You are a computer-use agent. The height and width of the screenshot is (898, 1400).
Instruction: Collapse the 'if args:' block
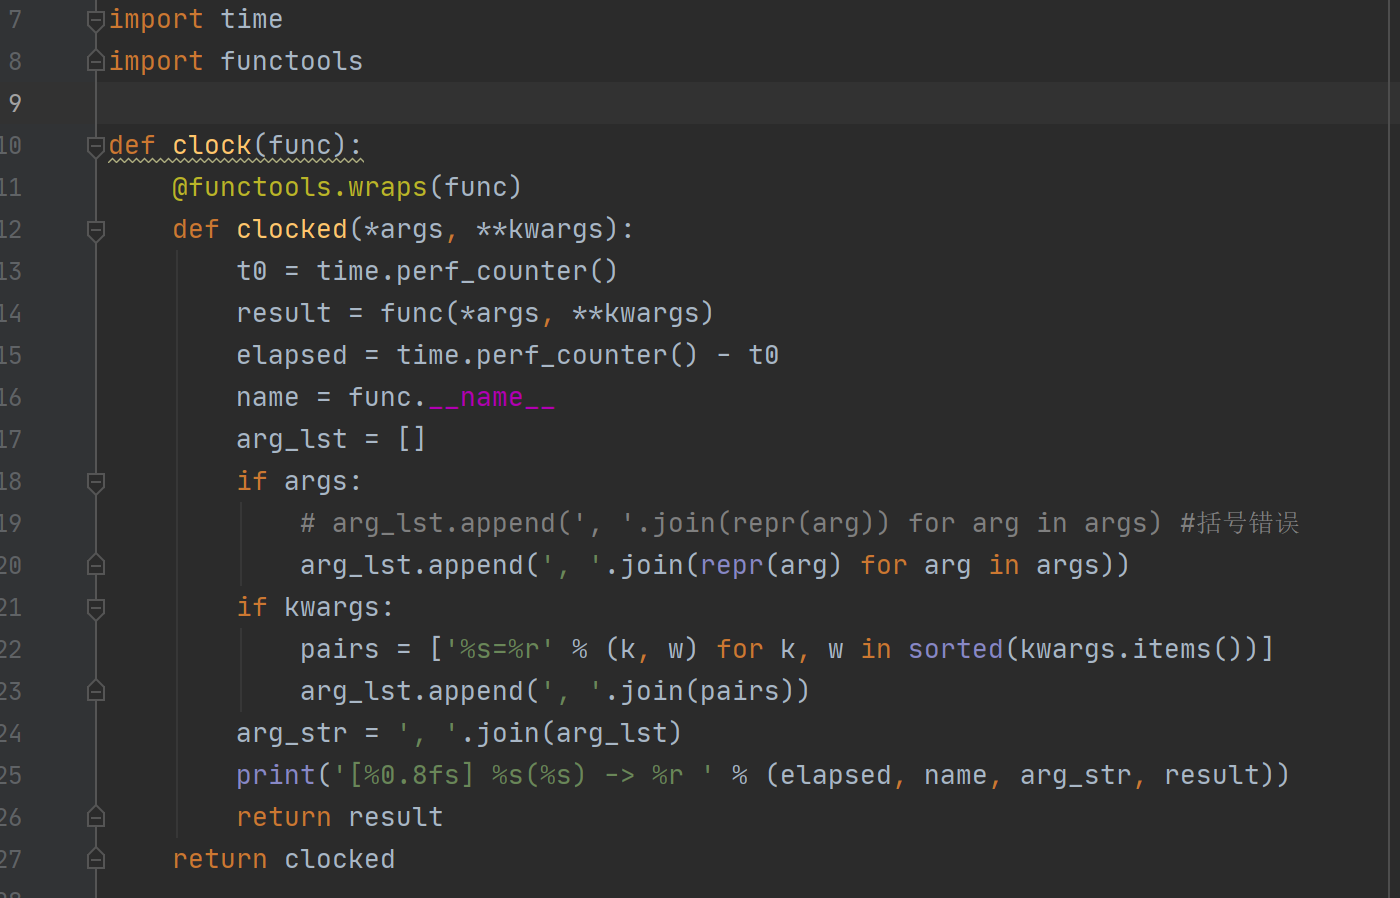pyautogui.click(x=96, y=482)
